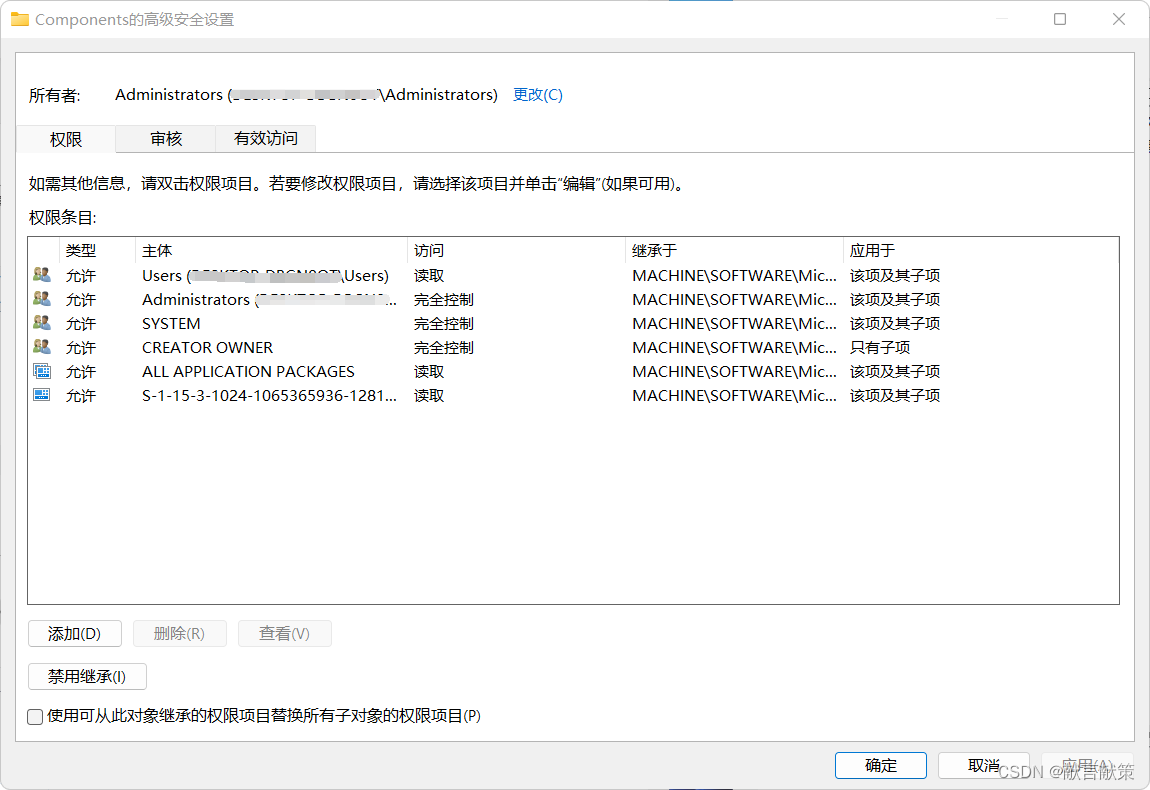The height and width of the screenshot is (790, 1150).
Task: Click the 添加(D) button
Action: (74, 633)
